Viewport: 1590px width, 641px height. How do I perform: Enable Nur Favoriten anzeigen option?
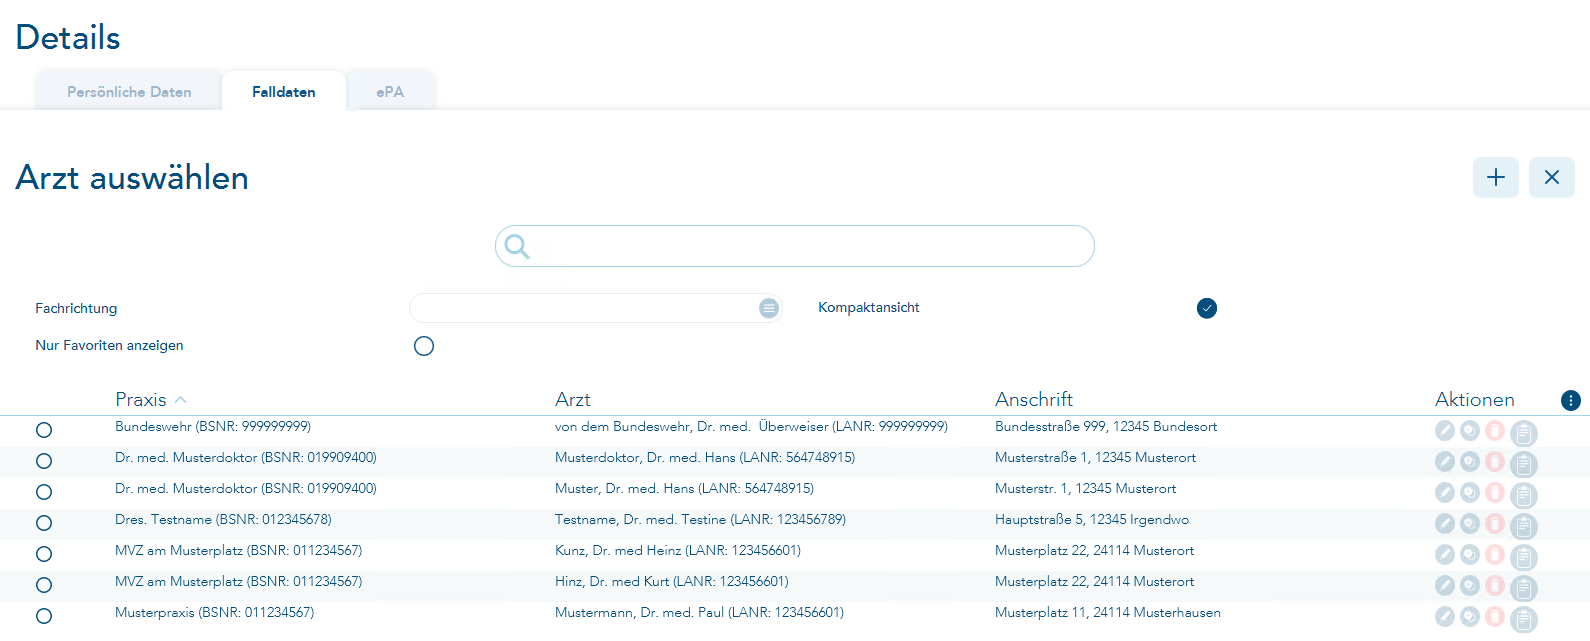tap(424, 346)
